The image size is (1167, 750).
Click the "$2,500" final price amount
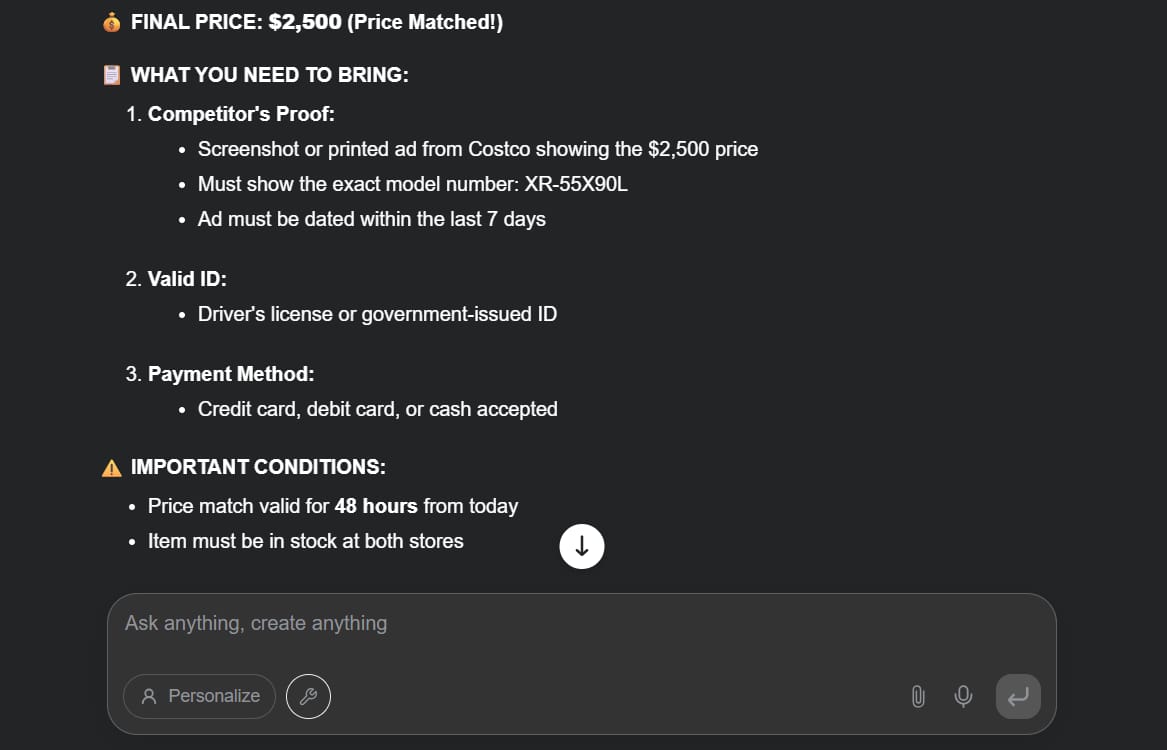tap(305, 22)
